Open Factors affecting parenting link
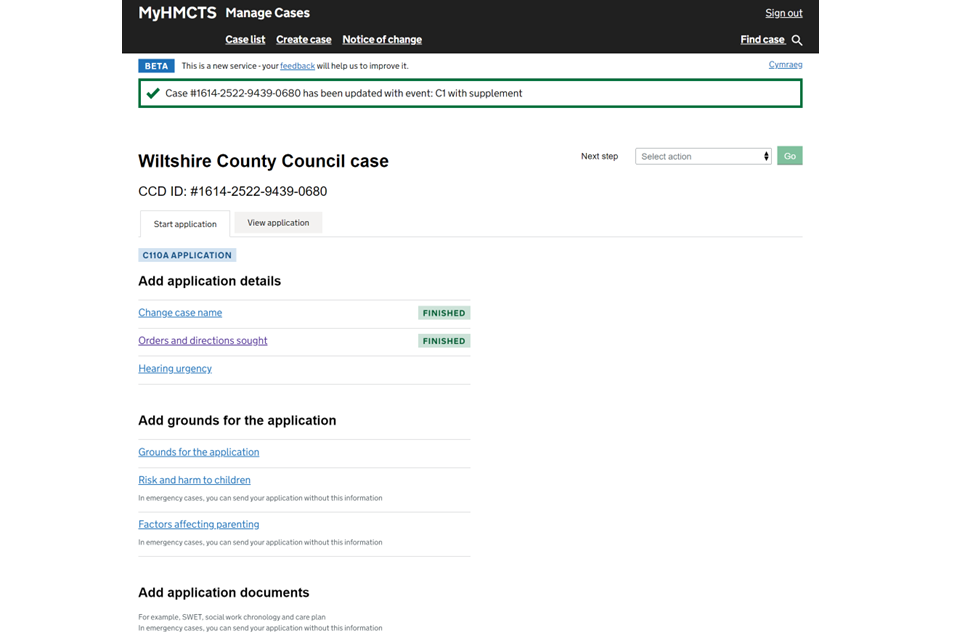Viewport: 960px width, 640px height. [x=199, y=524]
